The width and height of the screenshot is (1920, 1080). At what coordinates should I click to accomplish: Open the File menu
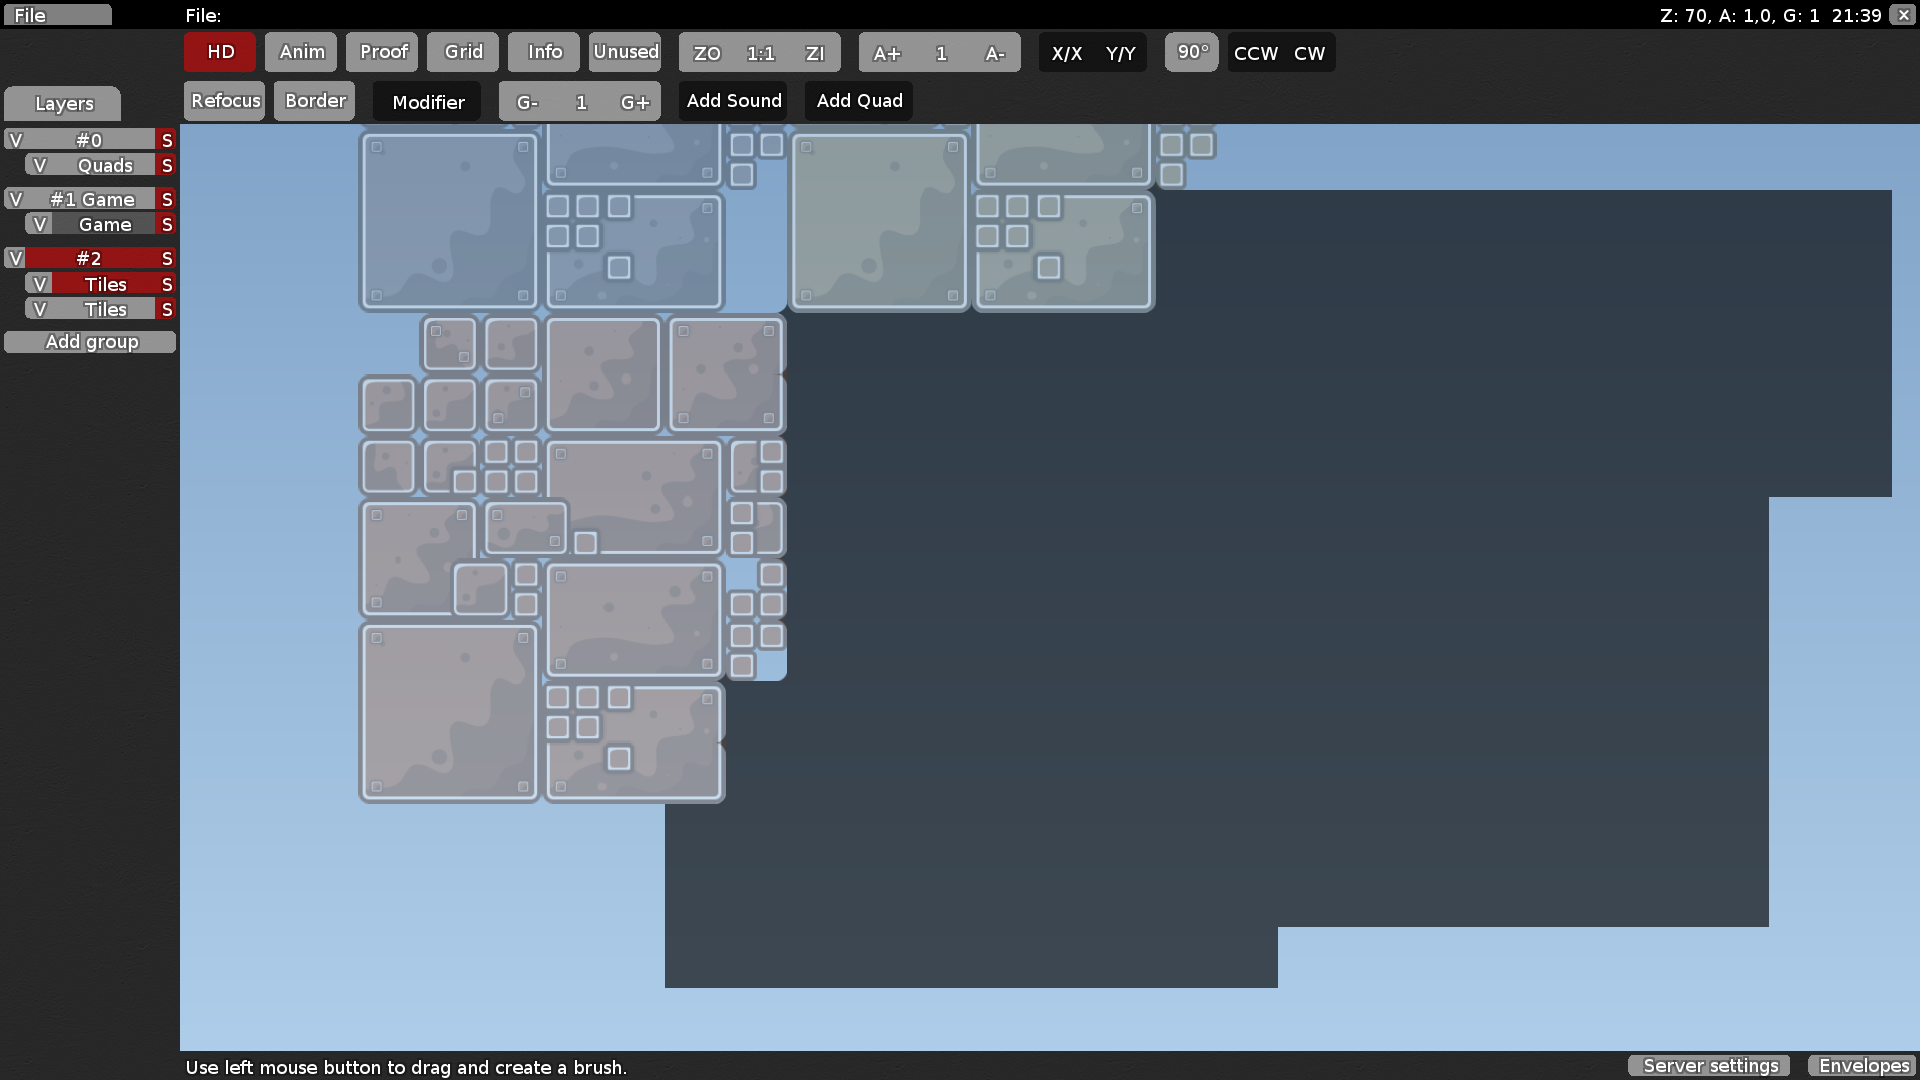[57, 15]
